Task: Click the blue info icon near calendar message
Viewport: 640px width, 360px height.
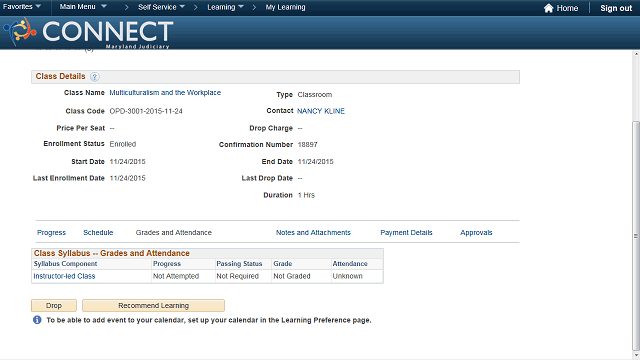Action: [37, 320]
